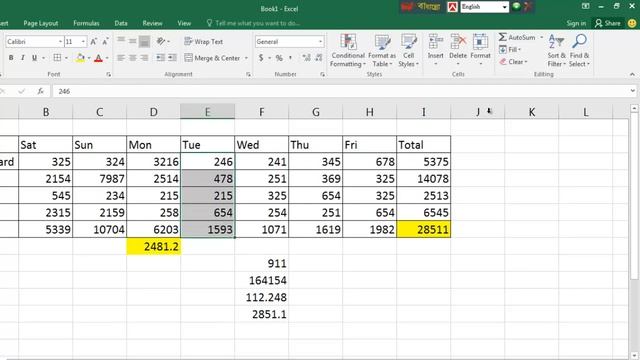The width and height of the screenshot is (640, 360).
Task: Click the Decrease Font Size icon
Action: [x=105, y=42]
